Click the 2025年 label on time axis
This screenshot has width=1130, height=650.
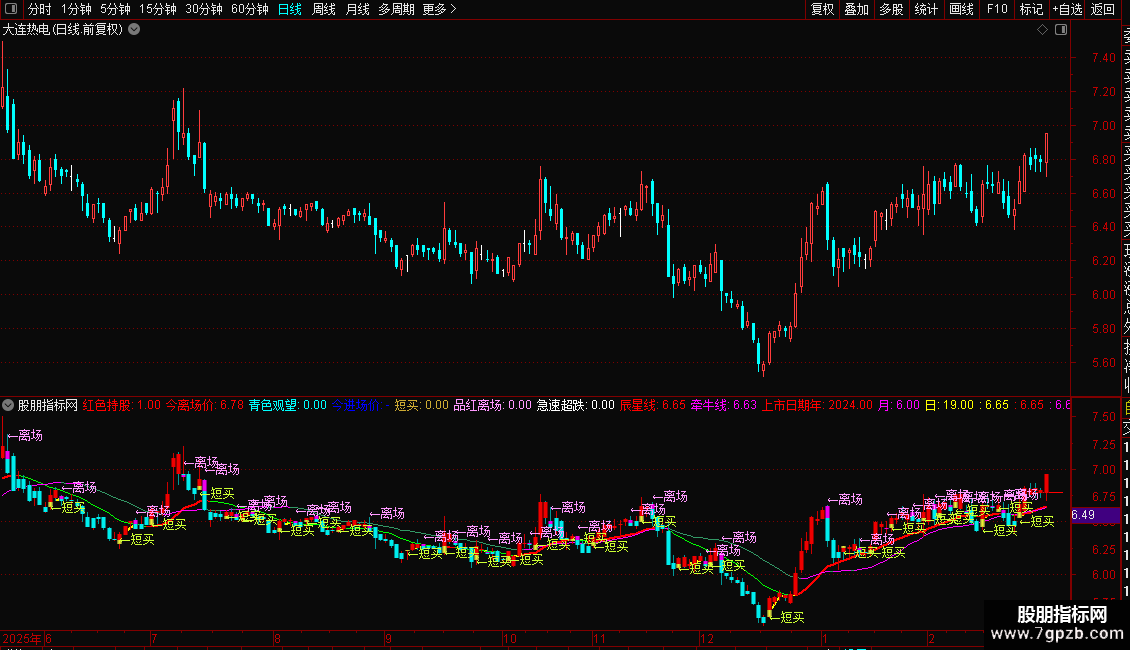22,638
